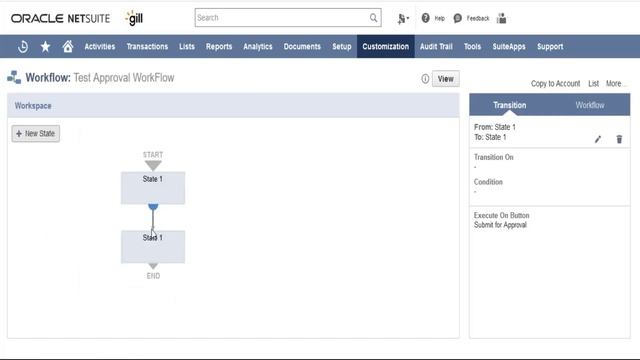Go to the Home icon

click(x=68, y=46)
